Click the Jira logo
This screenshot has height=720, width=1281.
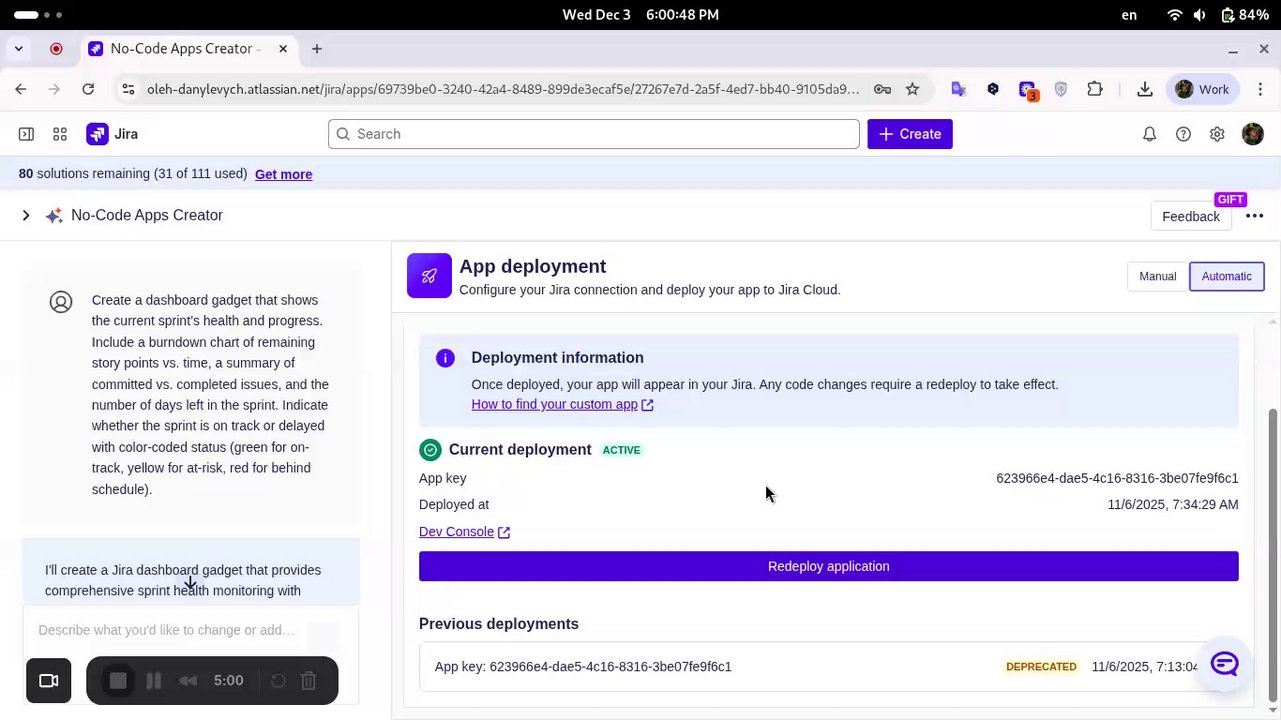click(112, 134)
